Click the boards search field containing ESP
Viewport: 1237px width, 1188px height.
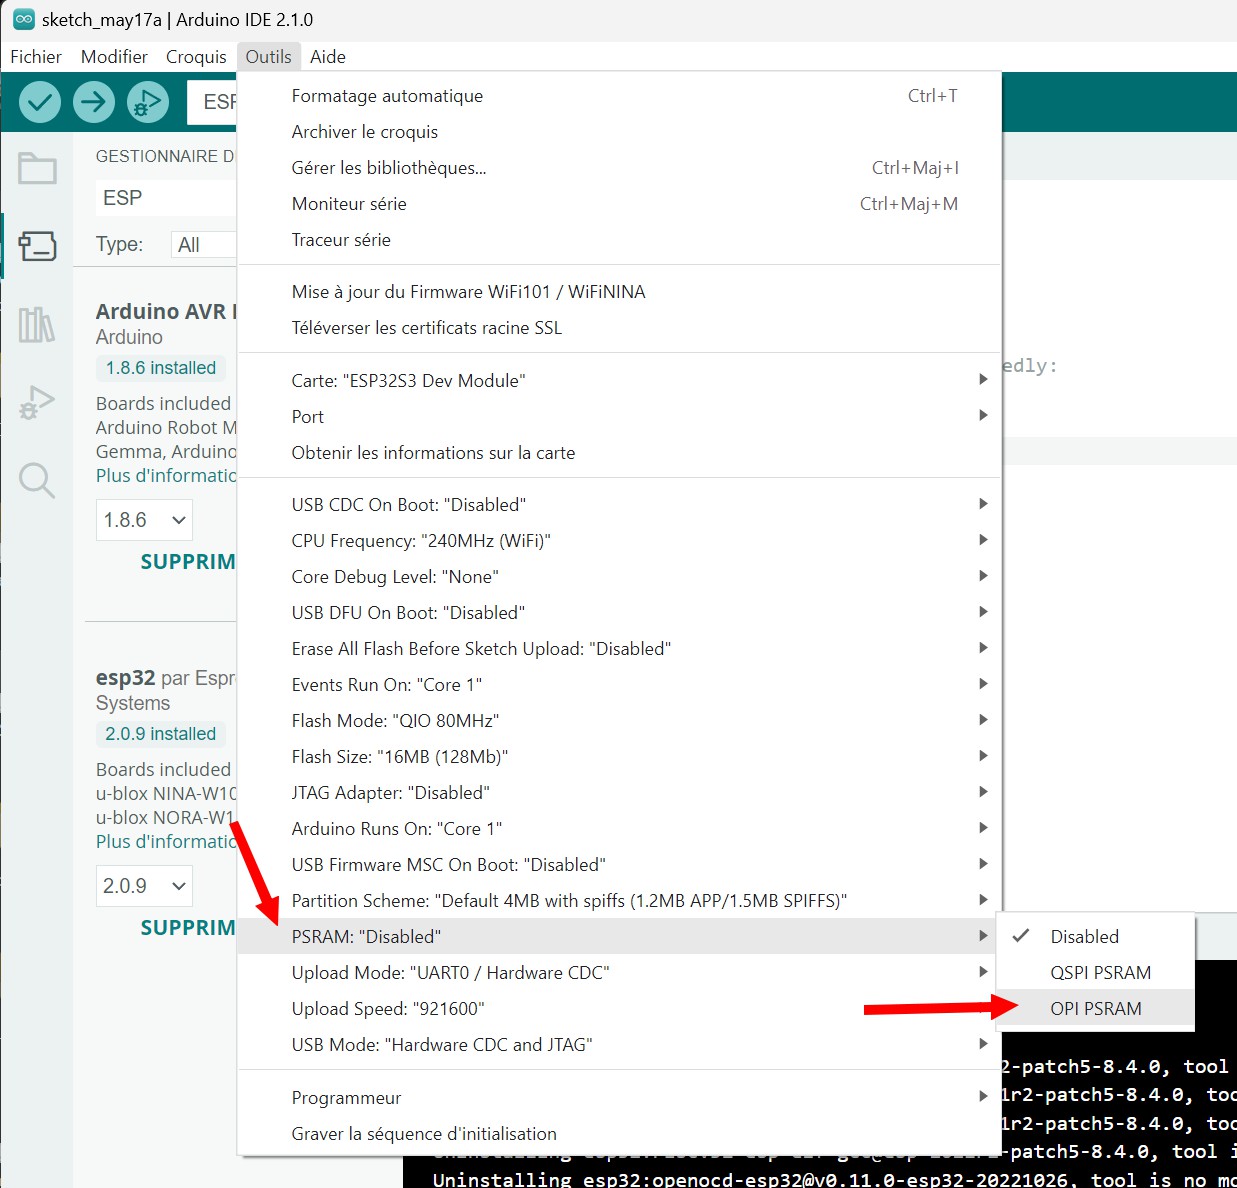tap(166, 198)
